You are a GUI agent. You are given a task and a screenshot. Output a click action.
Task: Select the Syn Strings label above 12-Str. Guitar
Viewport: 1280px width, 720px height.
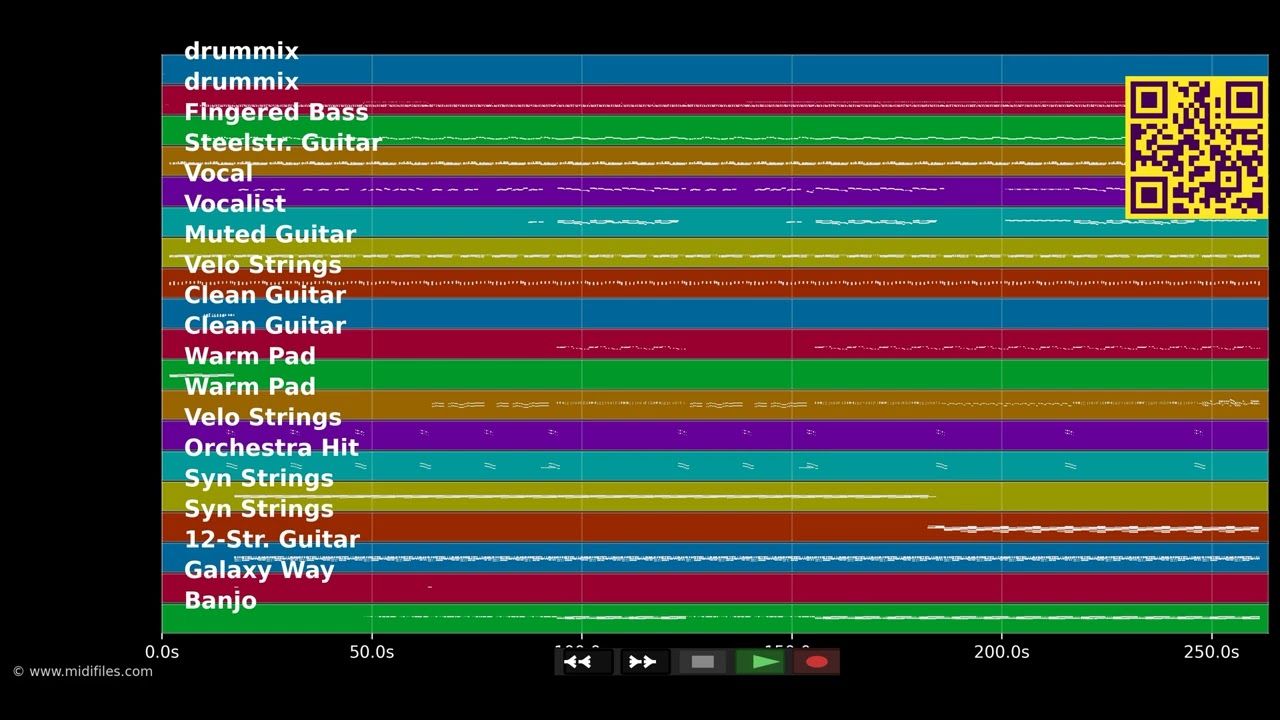click(x=259, y=509)
